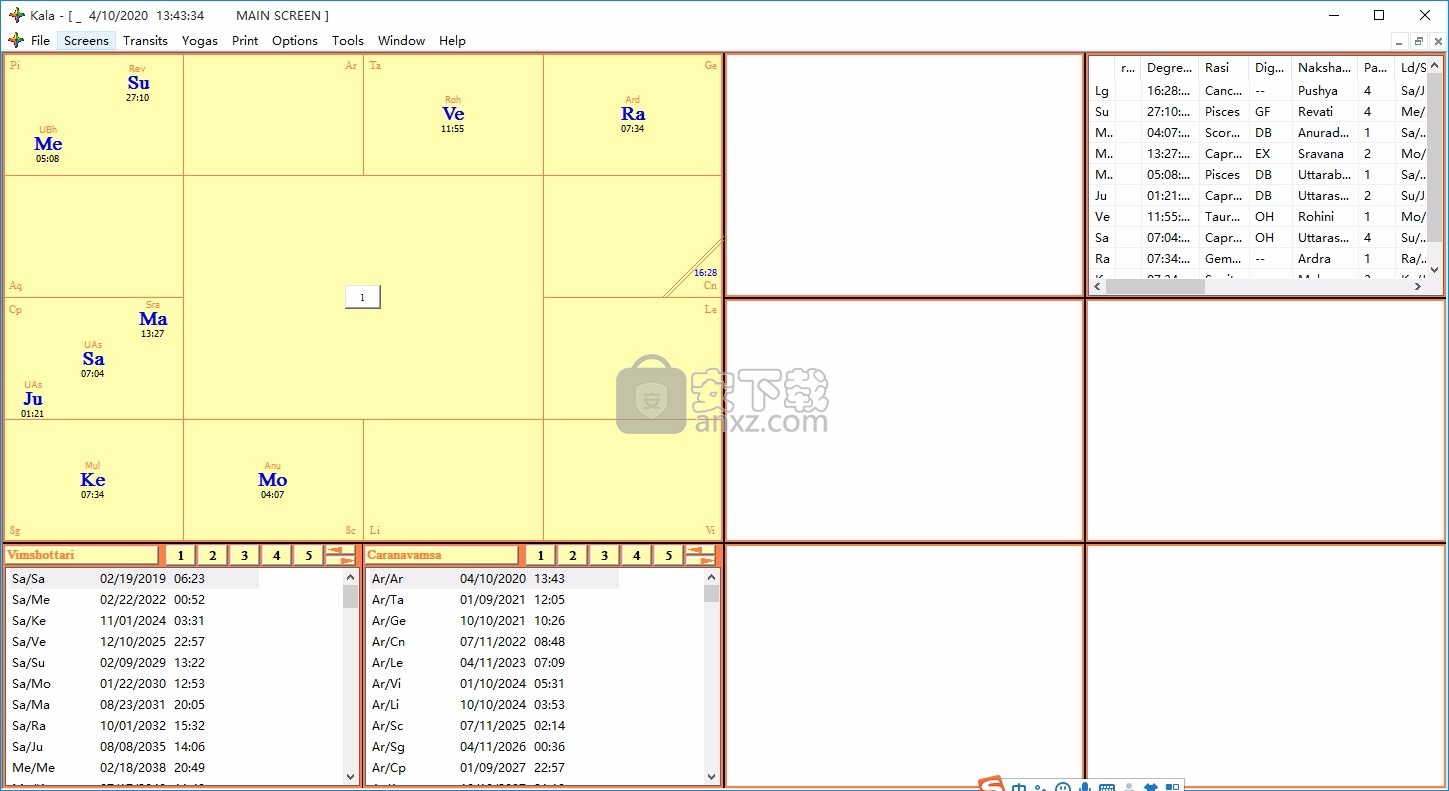Click the soft keyboard icon in IME toolbar
1449x791 pixels.
tap(1107, 787)
